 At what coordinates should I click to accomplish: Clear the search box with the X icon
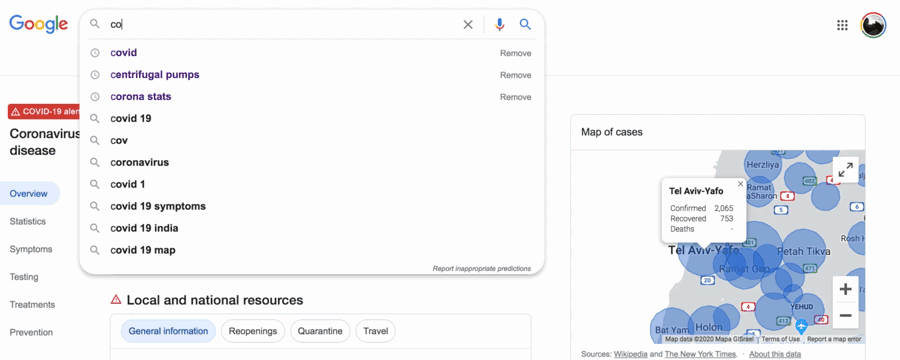pyautogui.click(x=468, y=24)
